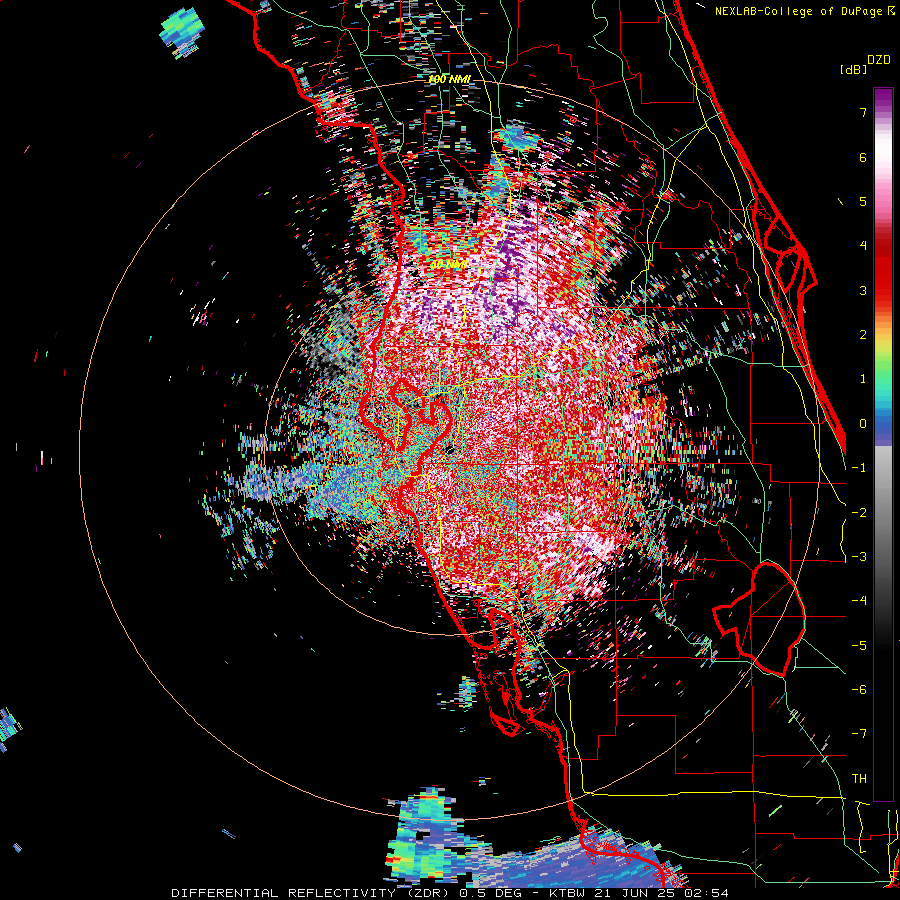Click the 7 tick label on scale
Screen dimensions: 900x900
(x=863, y=112)
